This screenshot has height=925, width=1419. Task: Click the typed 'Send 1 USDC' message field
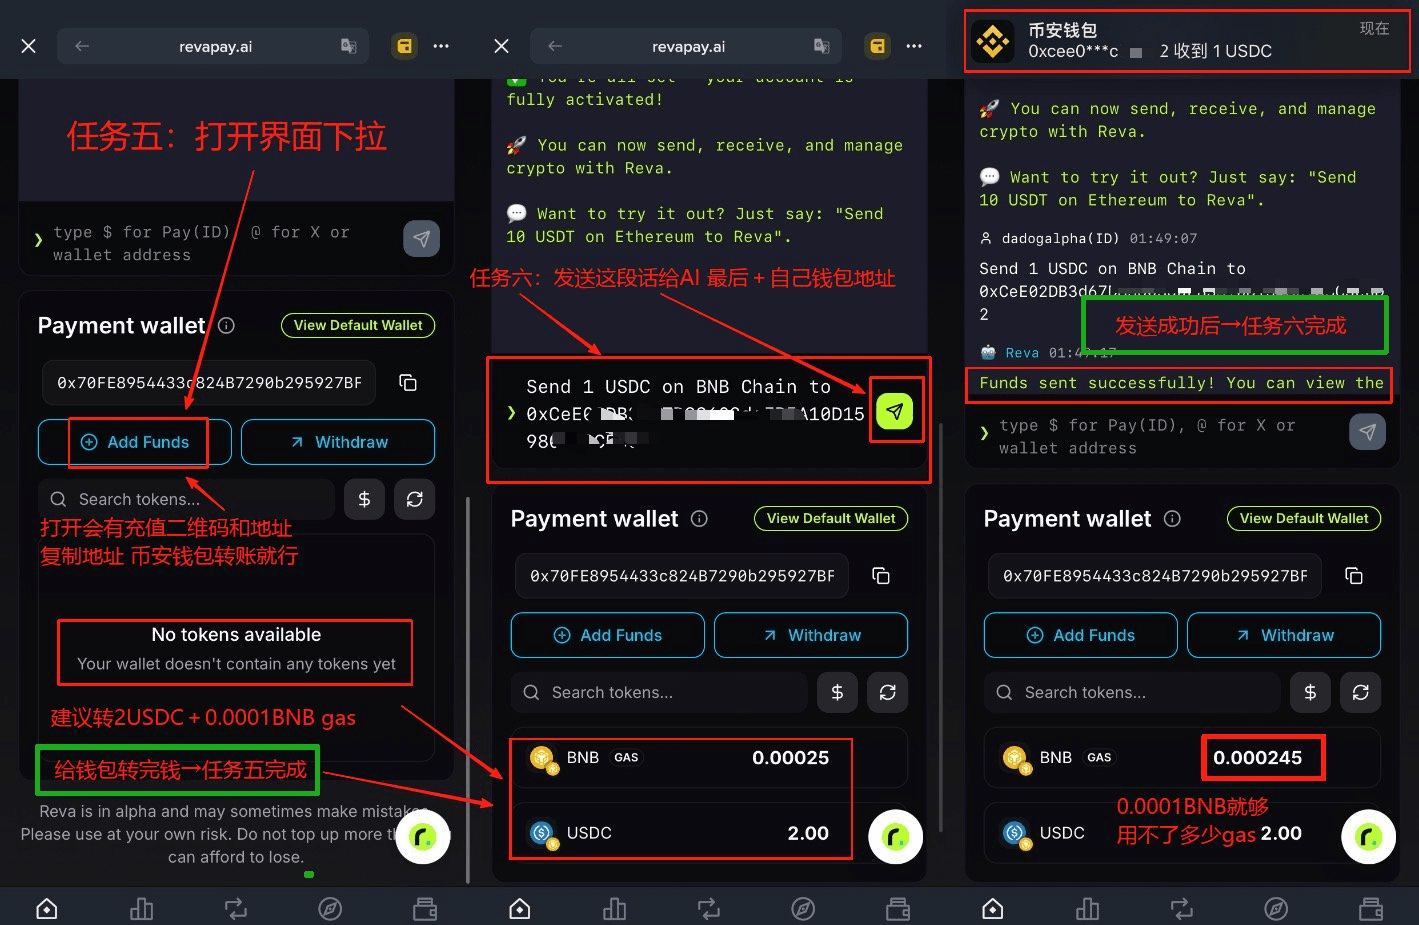click(690, 413)
